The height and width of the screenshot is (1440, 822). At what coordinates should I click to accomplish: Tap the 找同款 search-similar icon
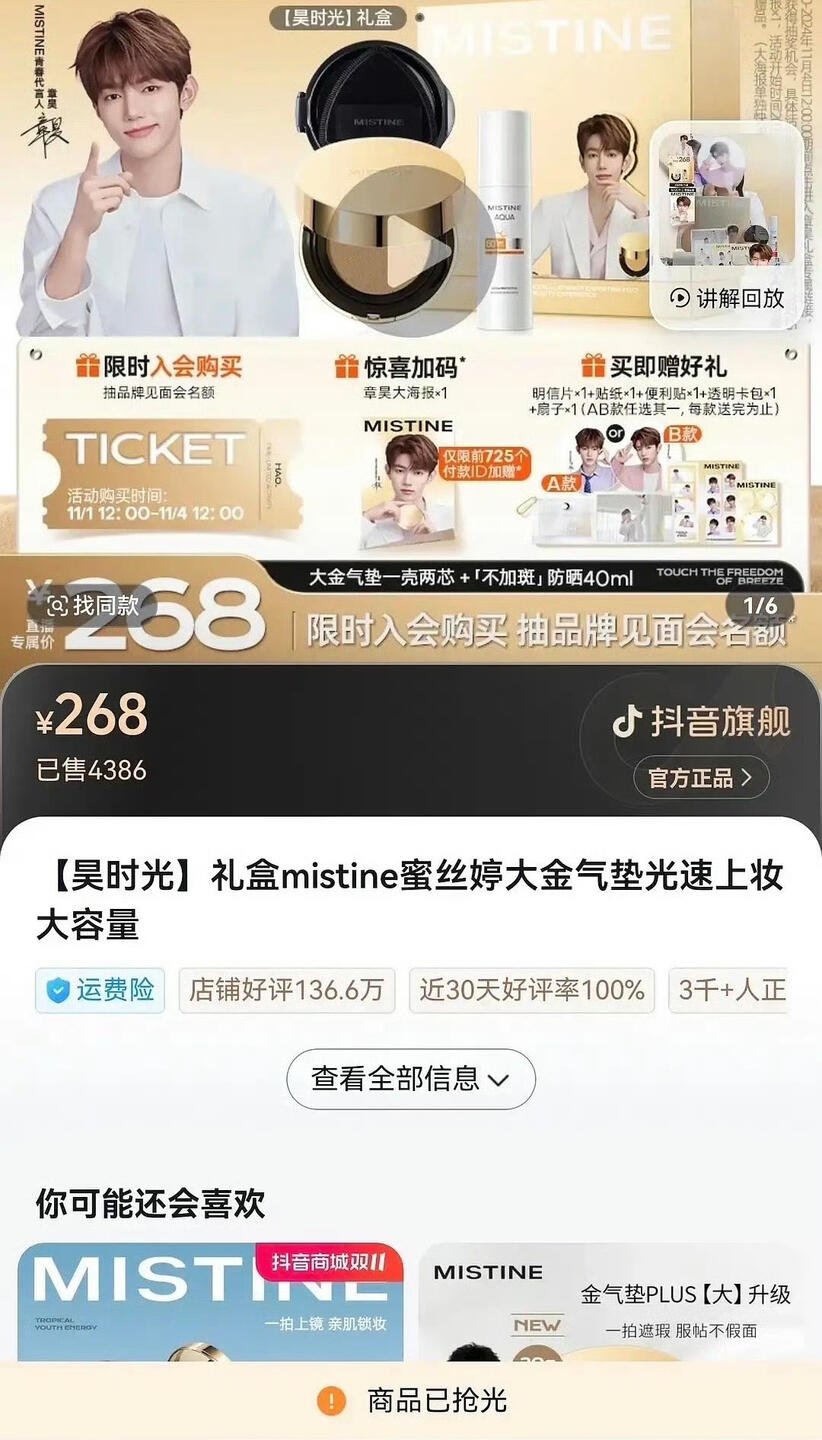click(x=58, y=605)
